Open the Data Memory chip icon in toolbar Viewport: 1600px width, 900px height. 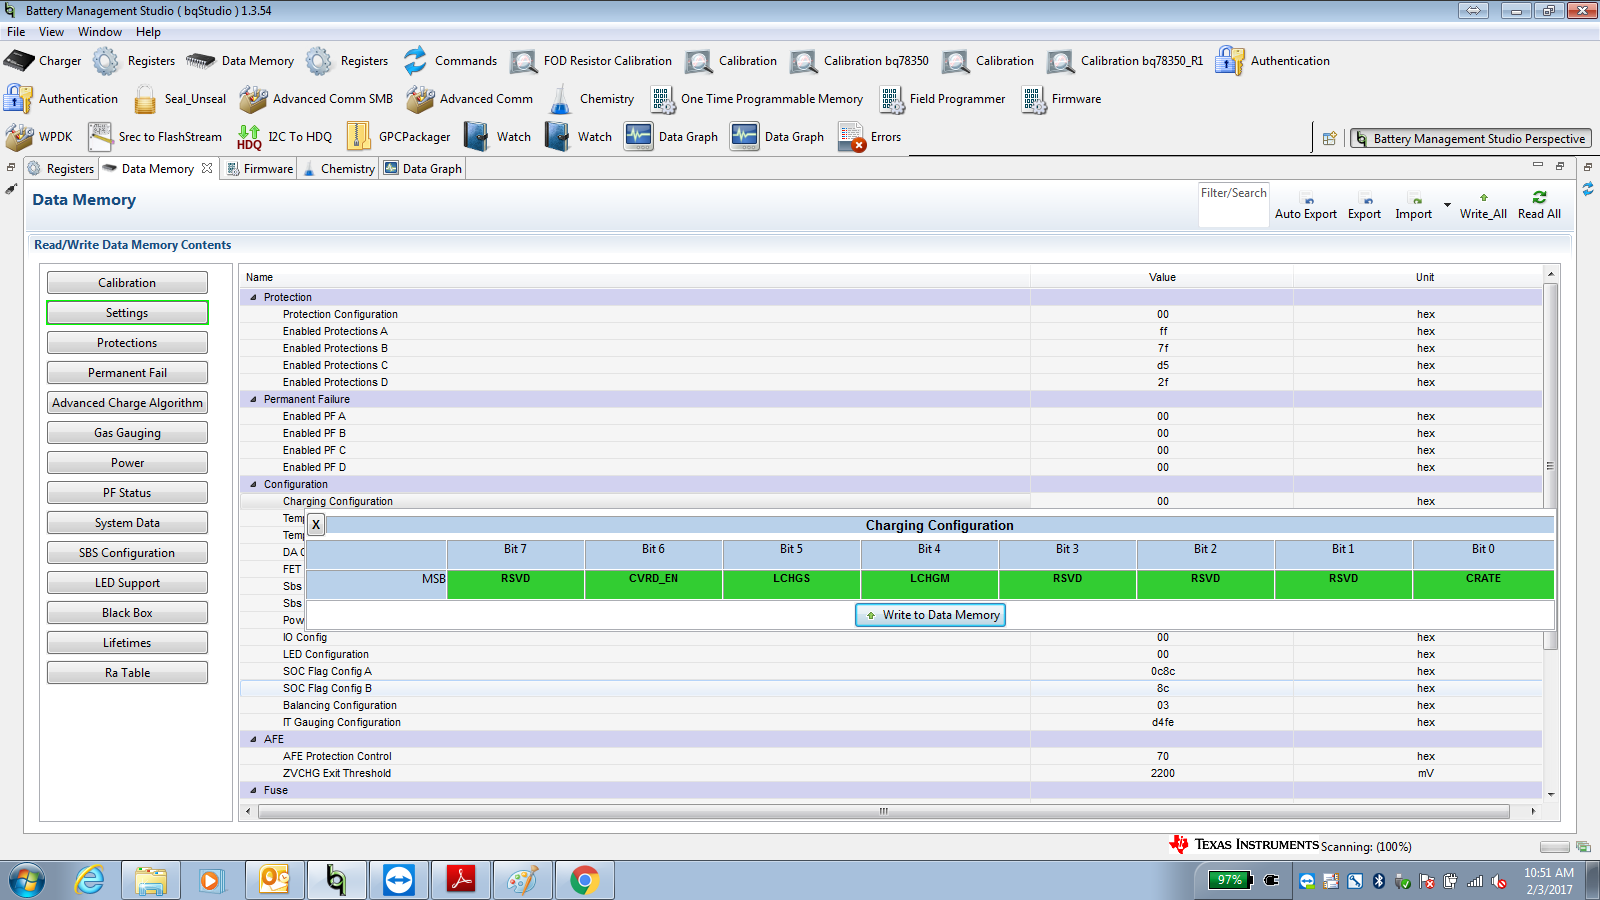point(201,61)
